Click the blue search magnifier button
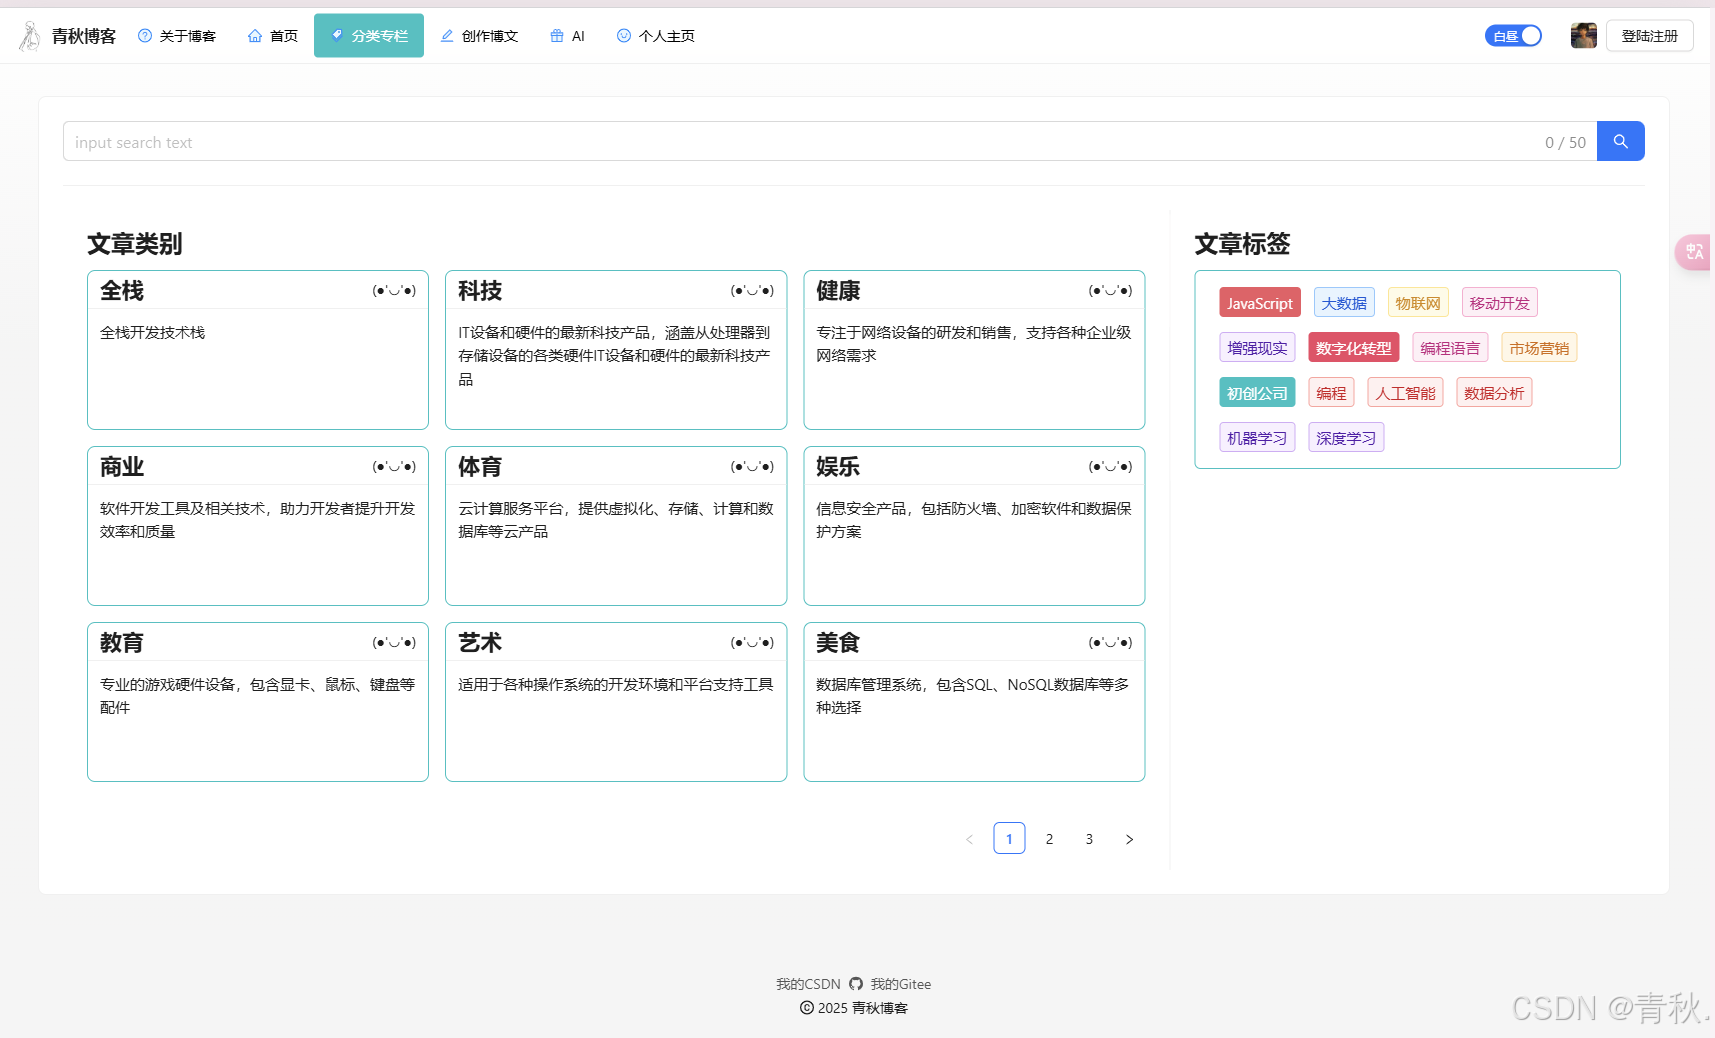This screenshot has width=1715, height=1038. pos(1620,142)
